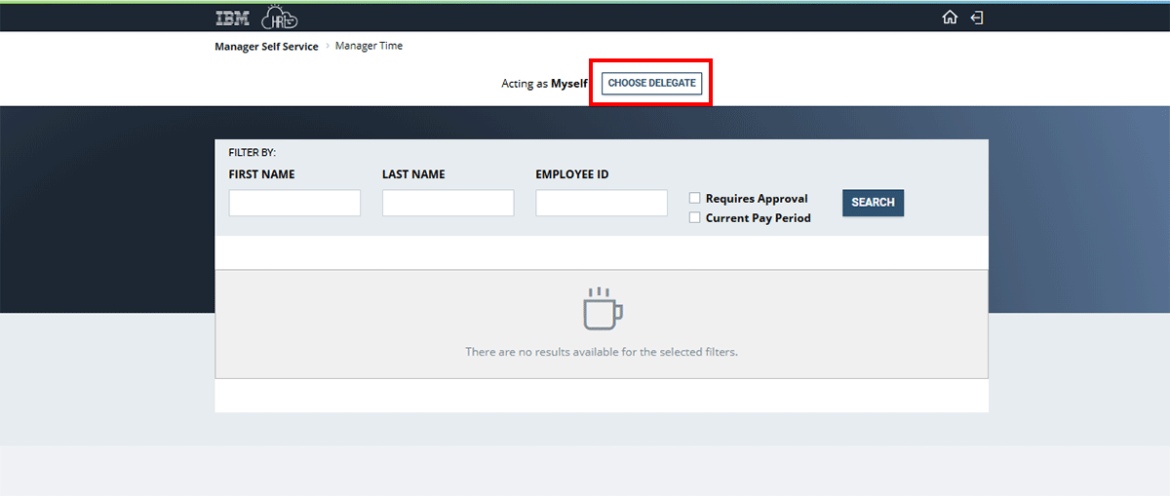Image resolution: width=1170 pixels, height=496 pixels.
Task: Click into the Last Name field
Action: click(447, 203)
